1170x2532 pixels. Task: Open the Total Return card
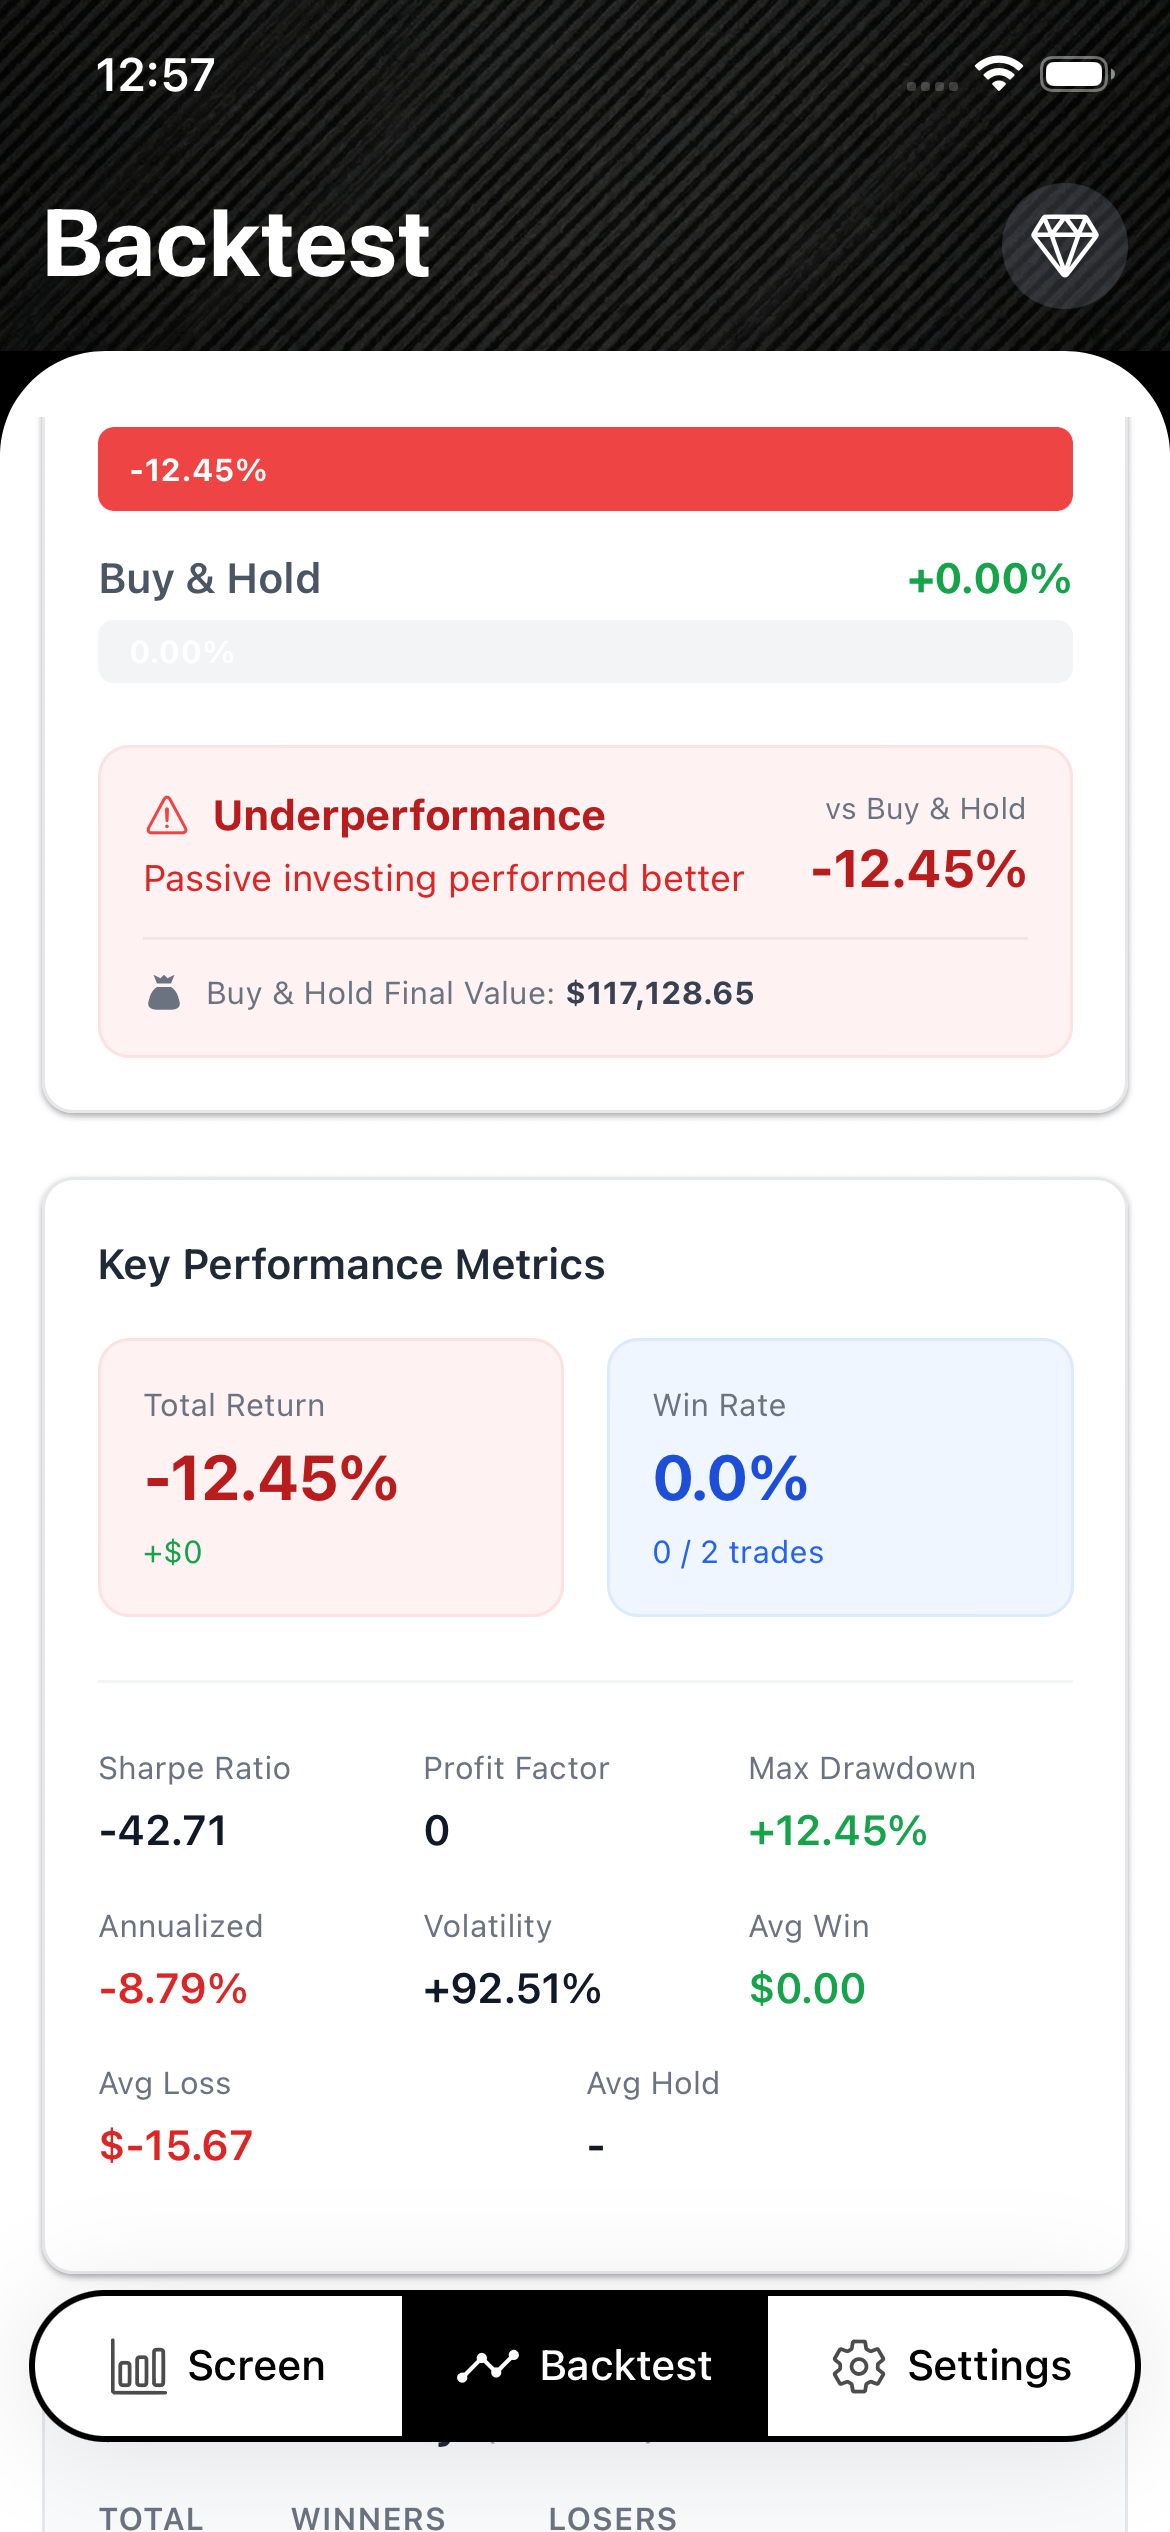tap(331, 1477)
